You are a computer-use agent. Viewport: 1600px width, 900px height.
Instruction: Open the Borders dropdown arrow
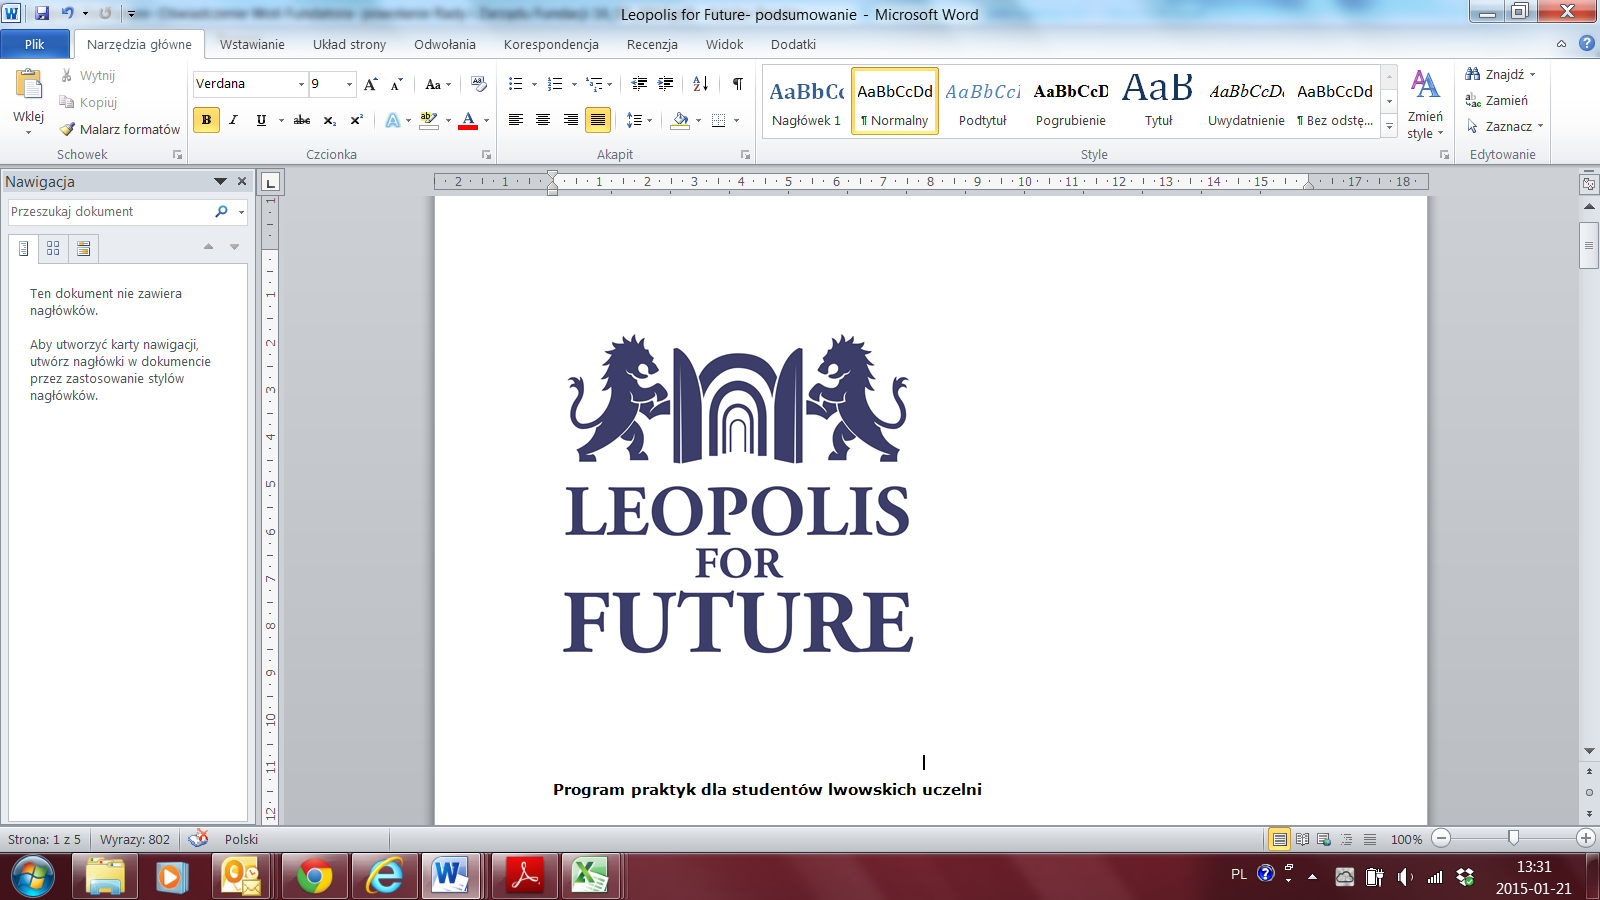coord(737,121)
